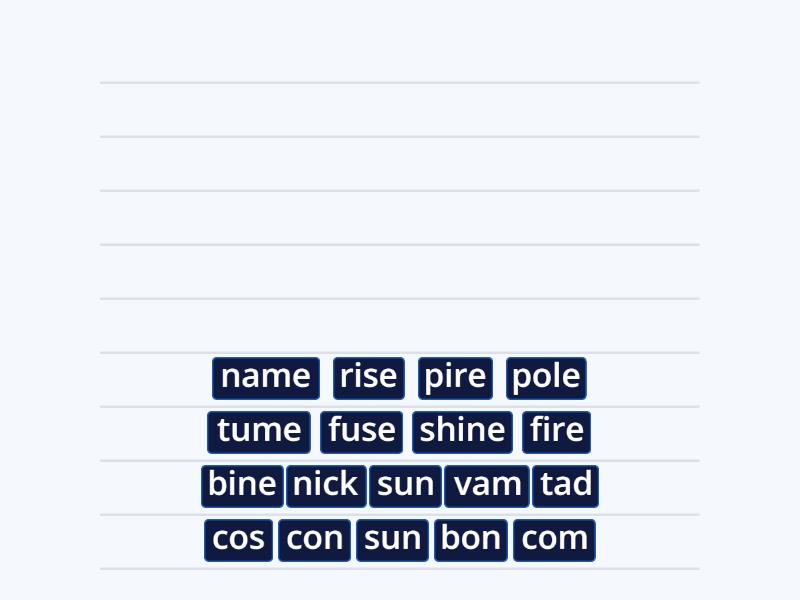Image resolution: width=800 pixels, height=600 pixels.
Task: Click the "vam" tile
Action: pos(486,485)
